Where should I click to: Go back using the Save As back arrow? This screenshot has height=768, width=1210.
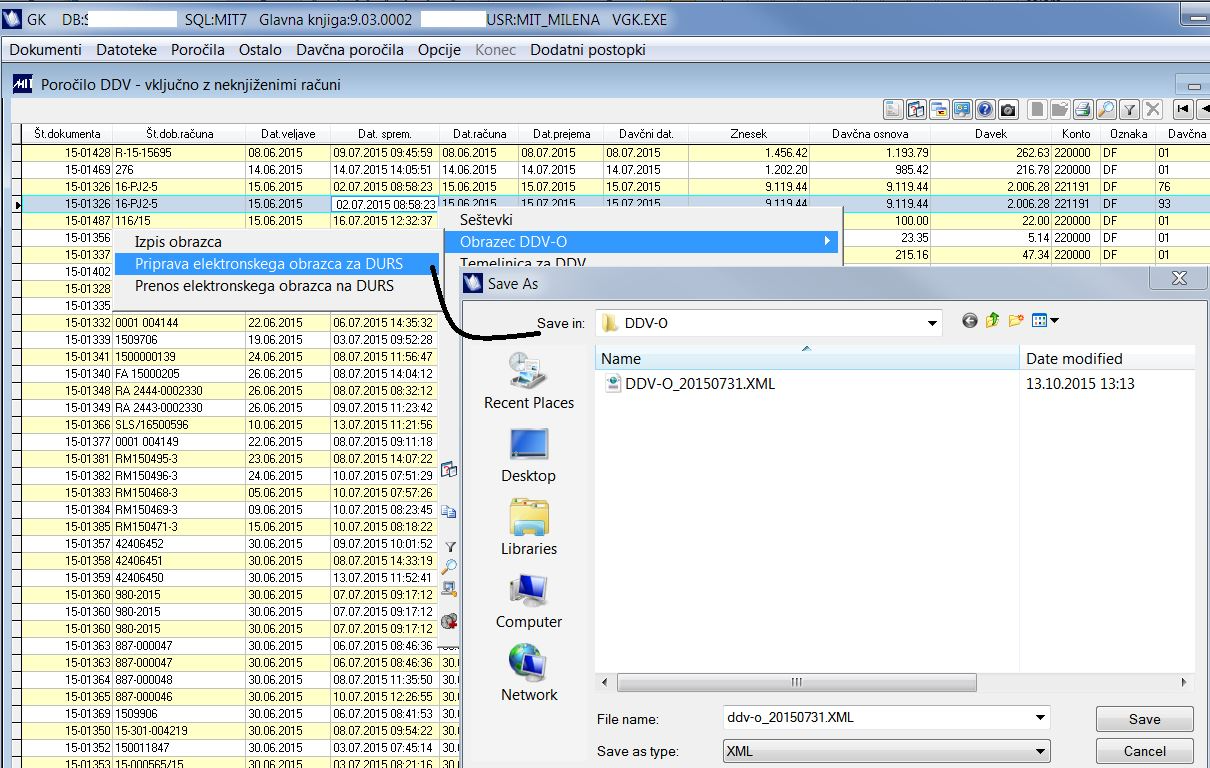point(969,321)
